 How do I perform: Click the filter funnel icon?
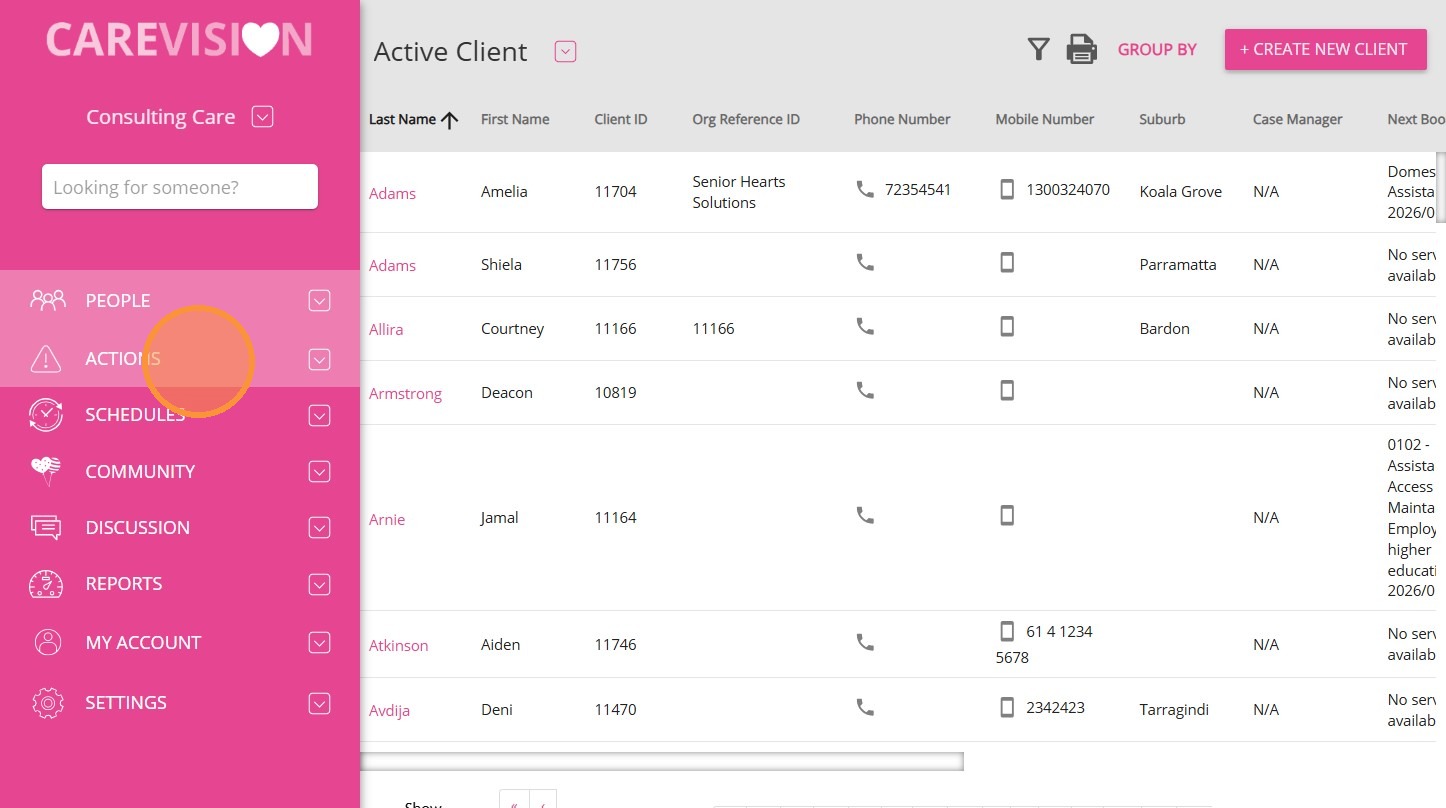click(x=1039, y=49)
